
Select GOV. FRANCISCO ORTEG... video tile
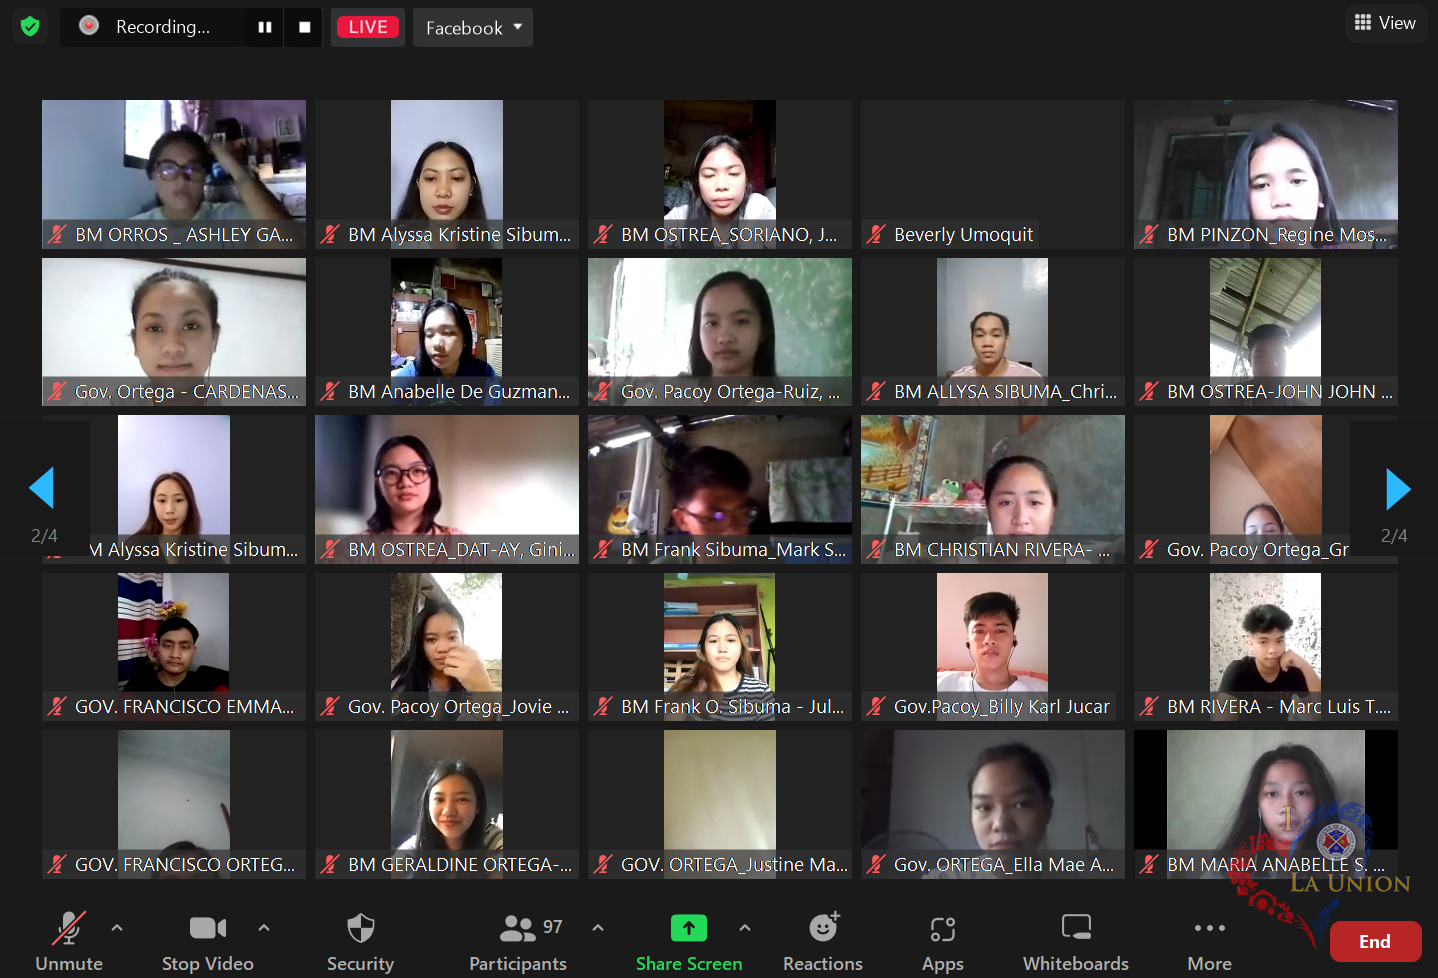[x=174, y=804]
